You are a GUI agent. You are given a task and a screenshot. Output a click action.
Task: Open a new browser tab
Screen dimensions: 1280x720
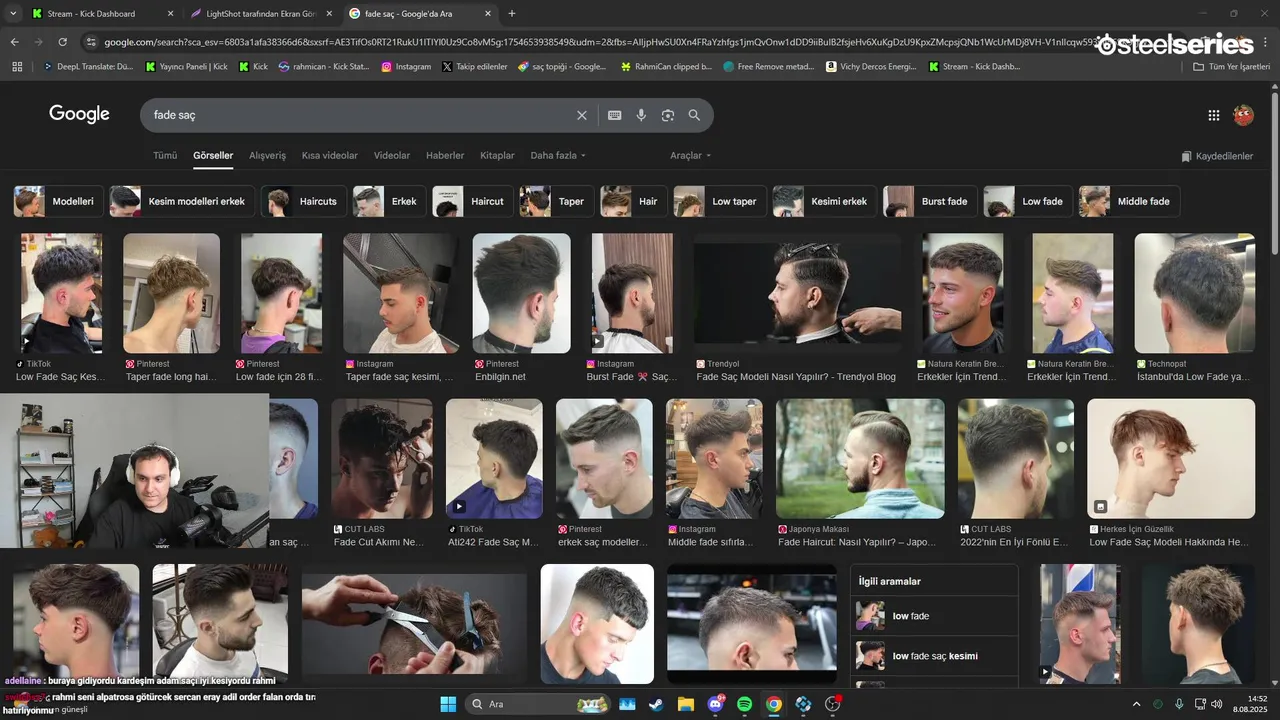coord(512,14)
